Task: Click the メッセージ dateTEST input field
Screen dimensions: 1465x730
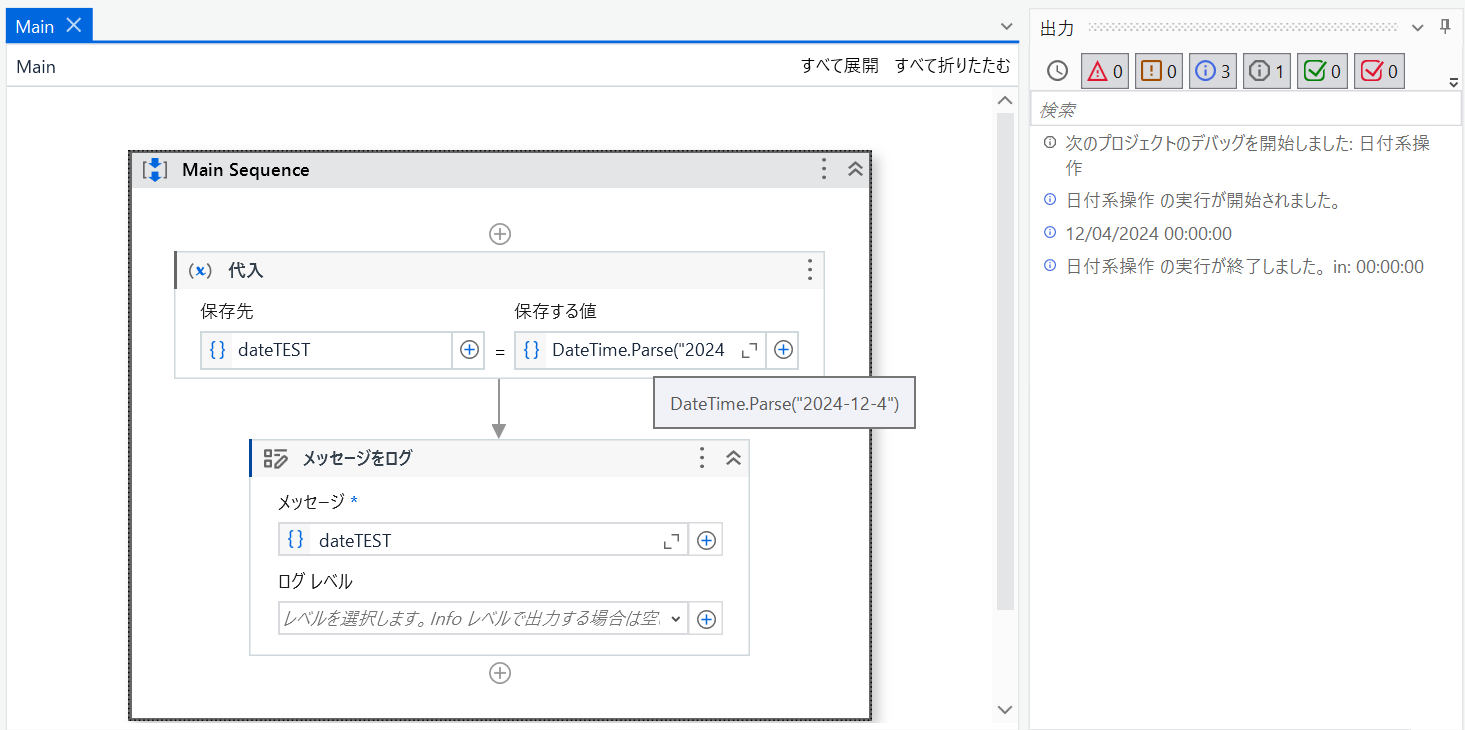Action: click(x=483, y=540)
